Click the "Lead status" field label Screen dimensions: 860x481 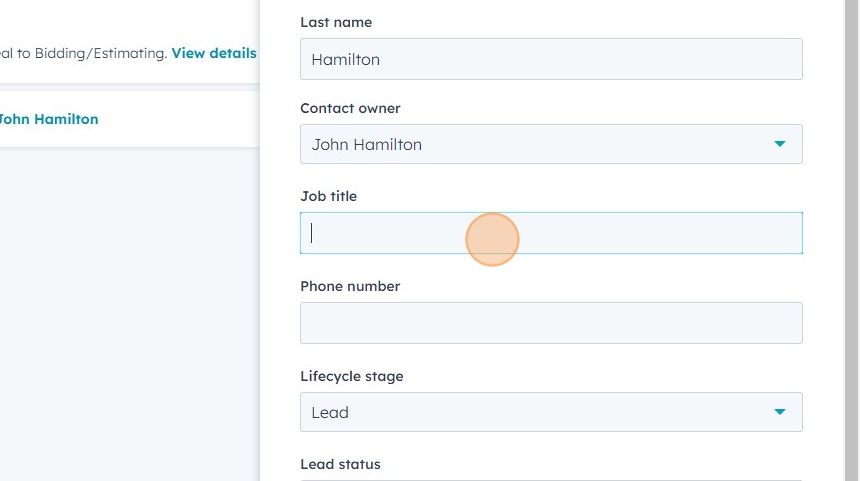coord(340,464)
